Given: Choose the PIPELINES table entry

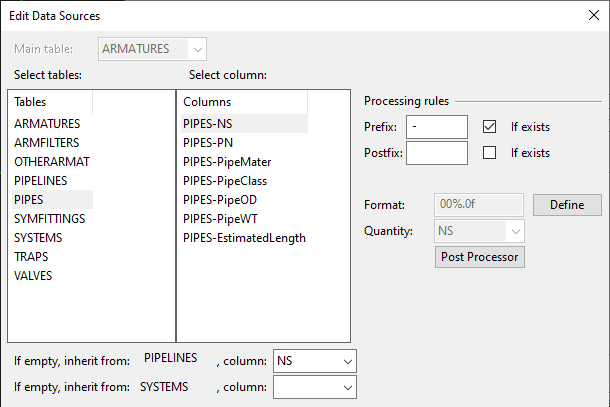Looking at the screenshot, I should click(42, 181).
